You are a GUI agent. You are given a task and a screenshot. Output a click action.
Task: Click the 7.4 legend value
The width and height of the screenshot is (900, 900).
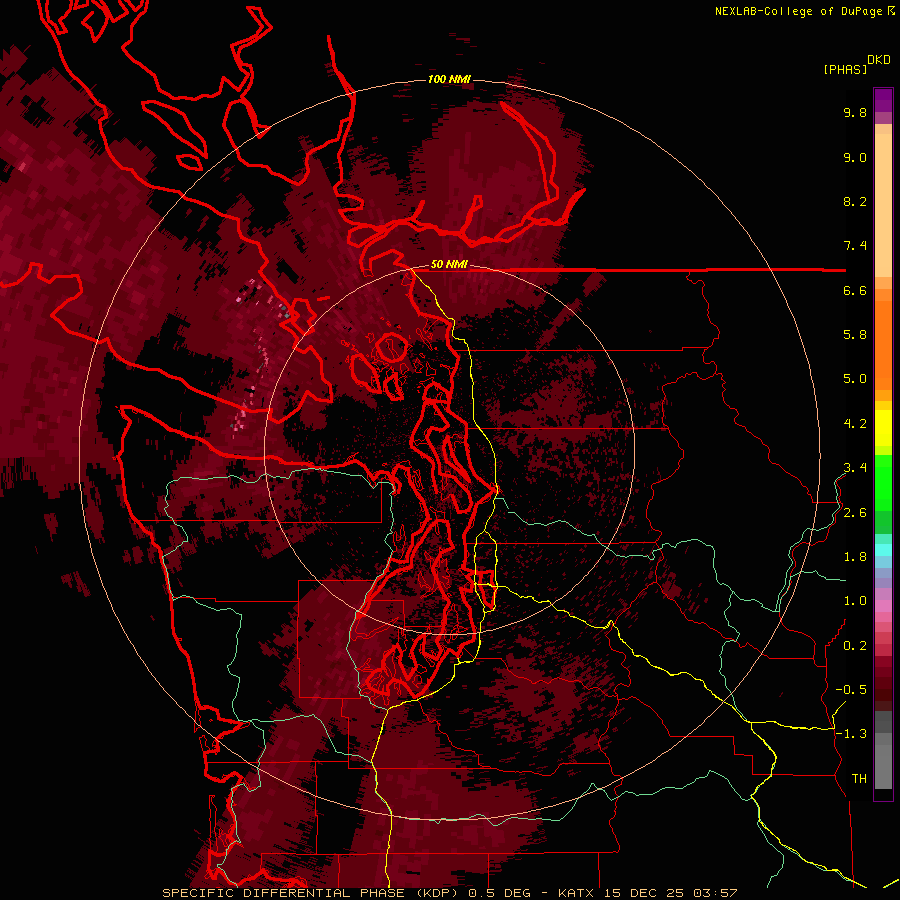[x=855, y=246]
